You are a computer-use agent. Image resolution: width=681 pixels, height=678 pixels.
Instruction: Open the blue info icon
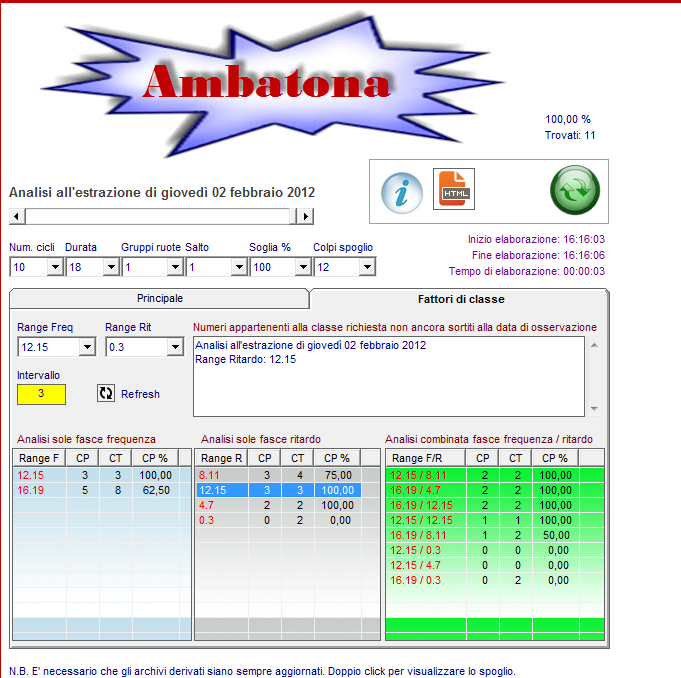(x=402, y=193)
